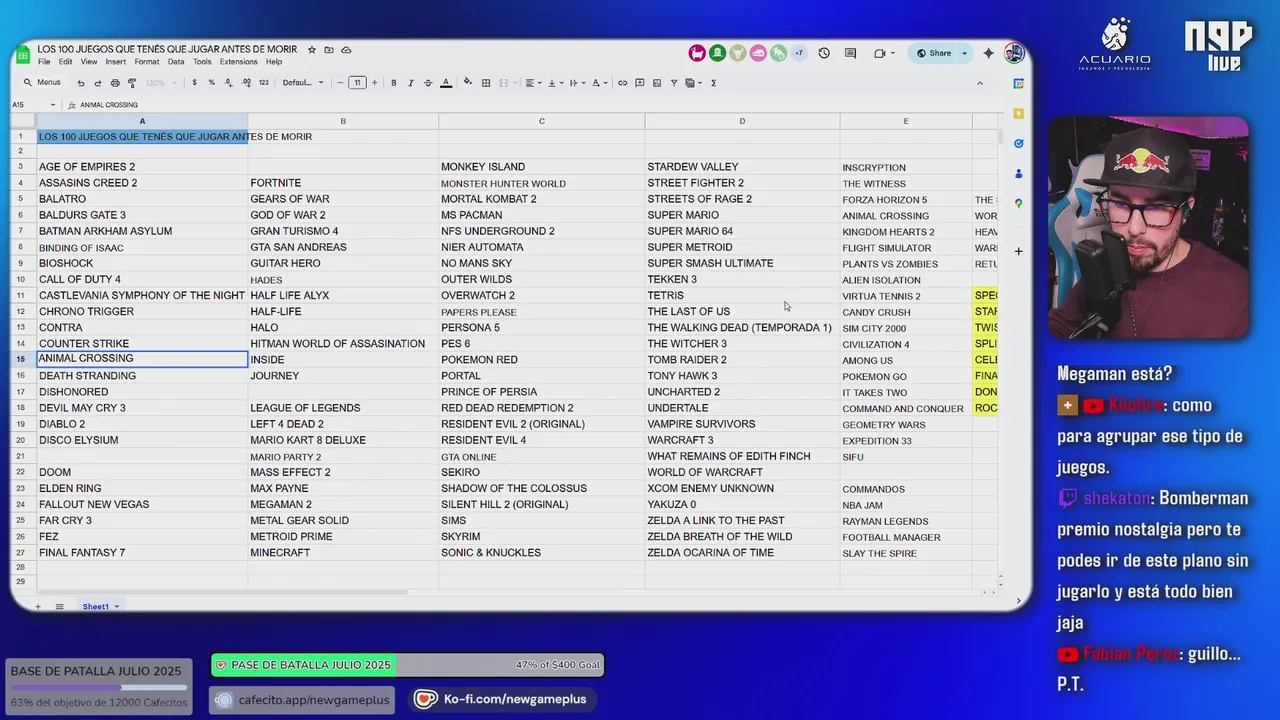Click the increase decimal places icon
The image size is (1280, 720).
click(x=245, y=83)
